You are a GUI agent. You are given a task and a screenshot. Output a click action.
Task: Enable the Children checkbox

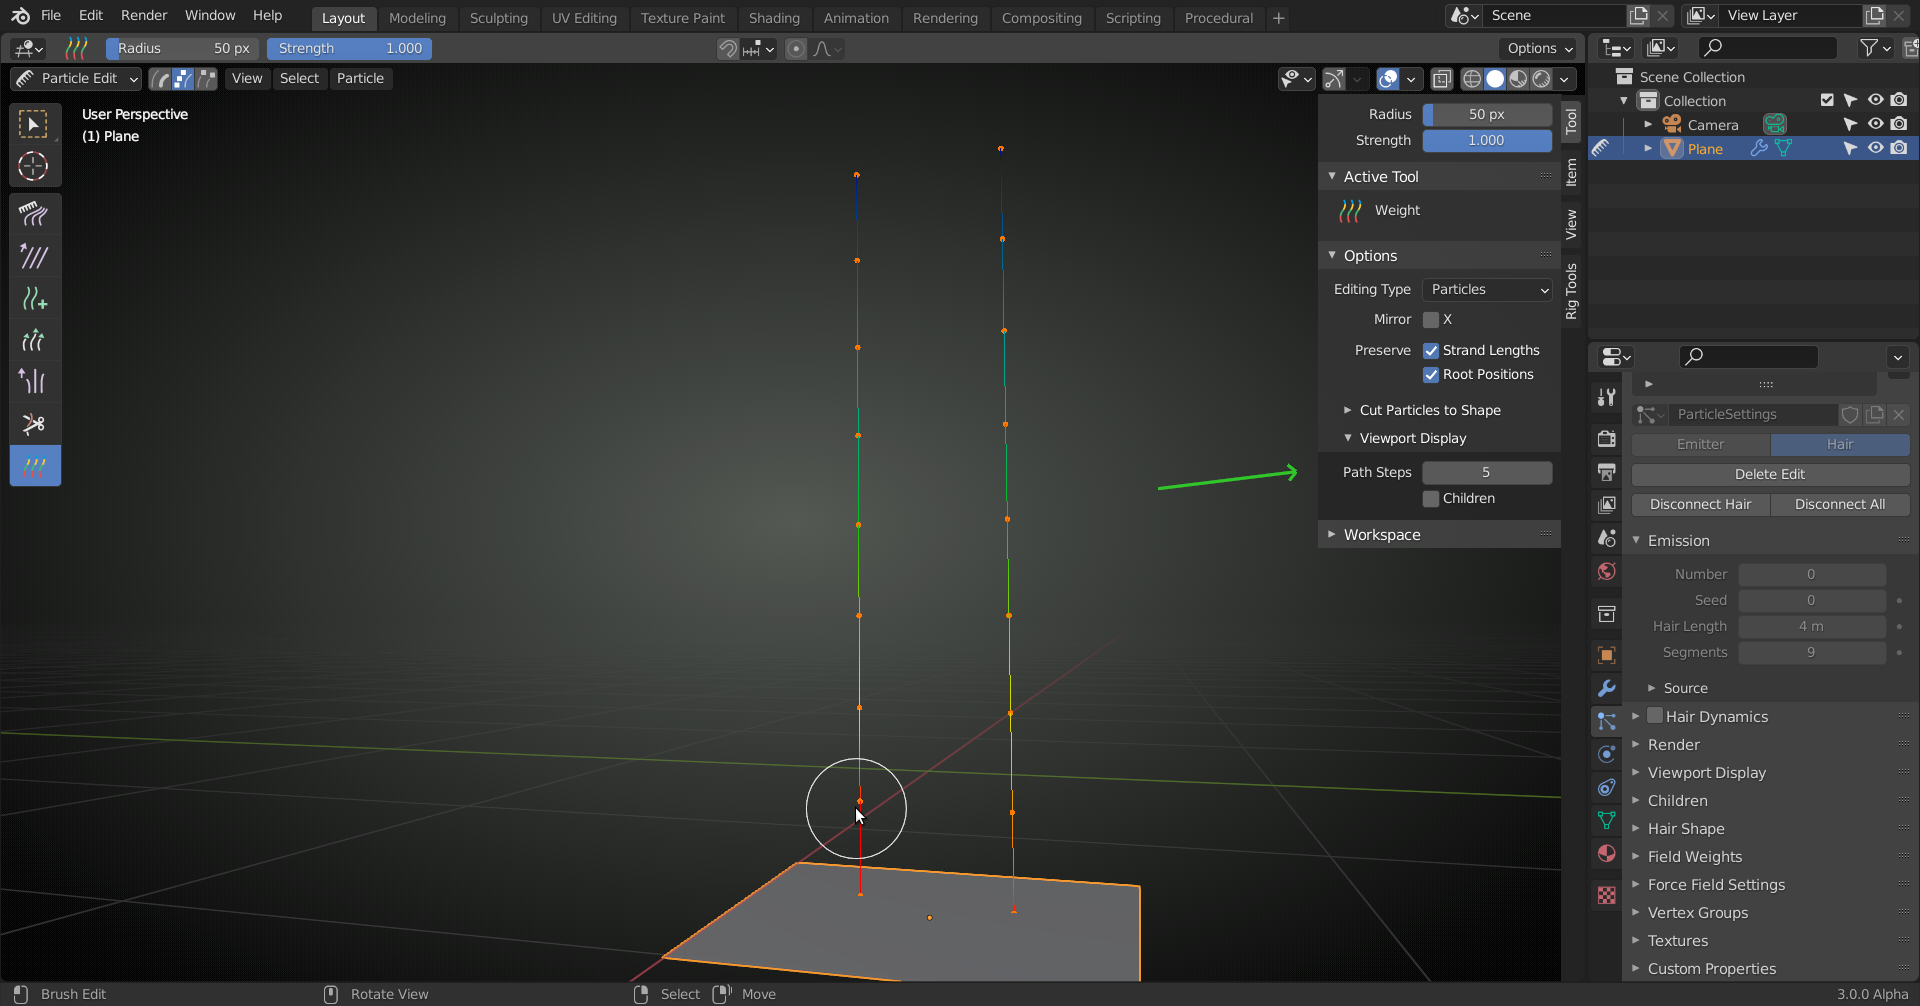1432,498
